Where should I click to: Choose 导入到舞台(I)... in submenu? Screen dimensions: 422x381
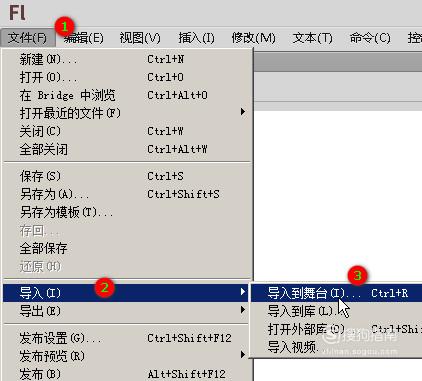pyautogui.click(x=337, y=293)
